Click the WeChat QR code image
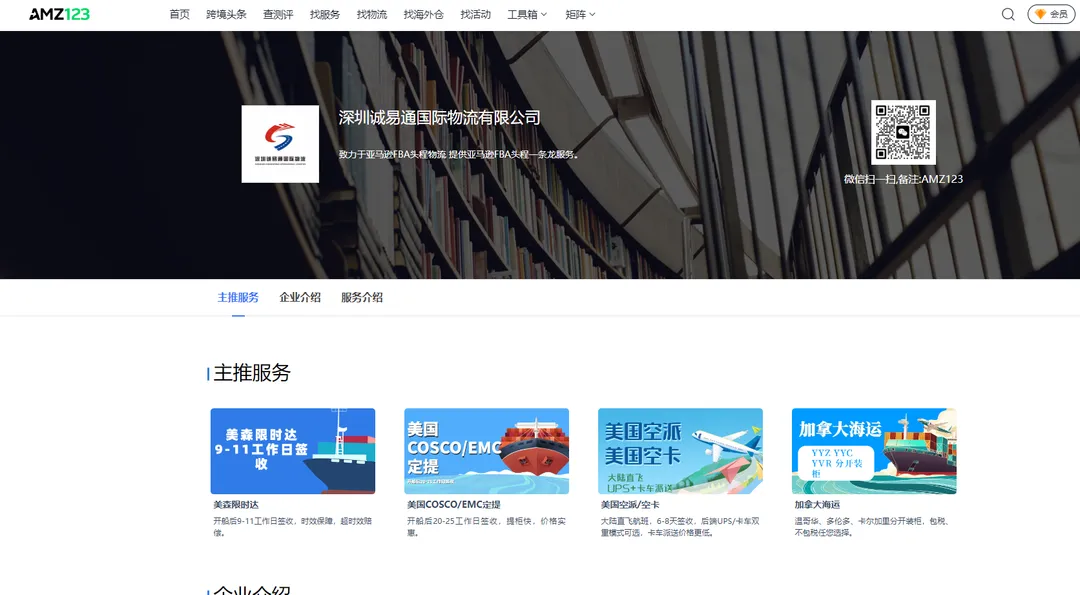 point(903,132)
